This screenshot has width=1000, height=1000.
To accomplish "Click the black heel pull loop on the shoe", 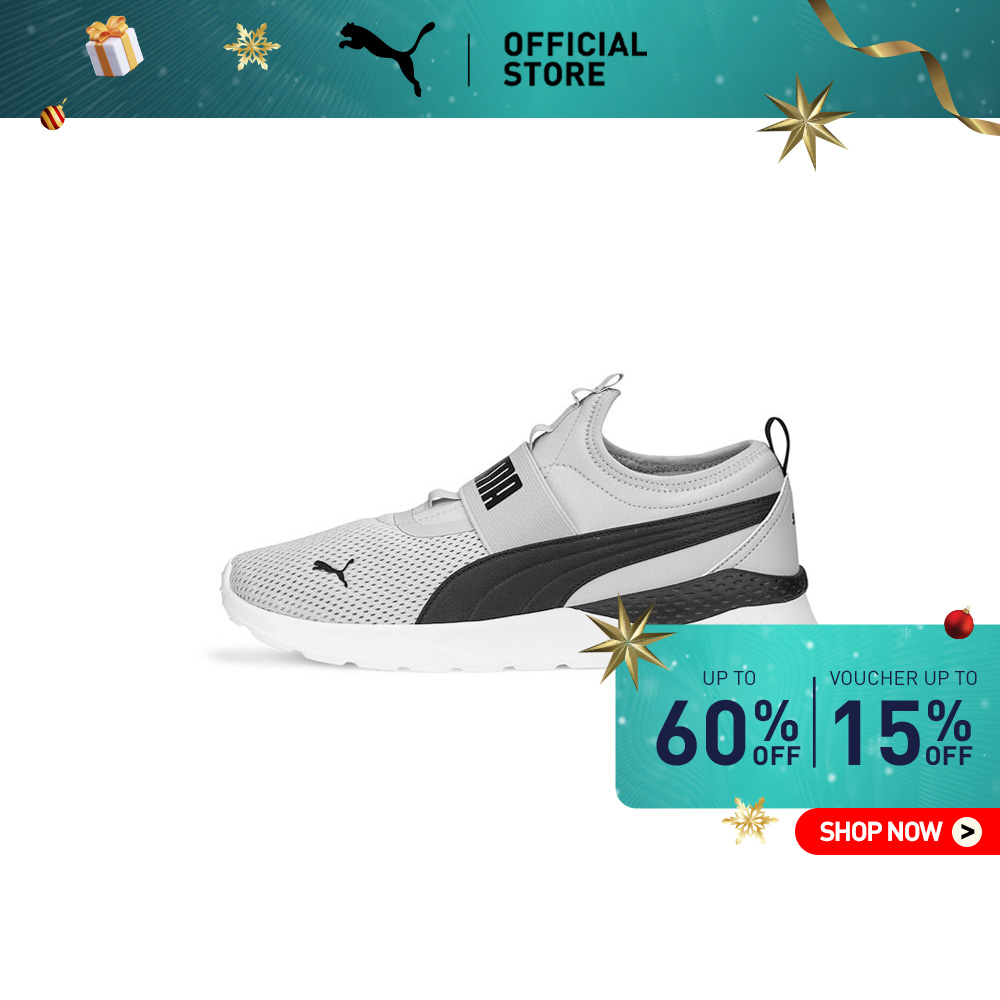I will click(x=777, y=444).
